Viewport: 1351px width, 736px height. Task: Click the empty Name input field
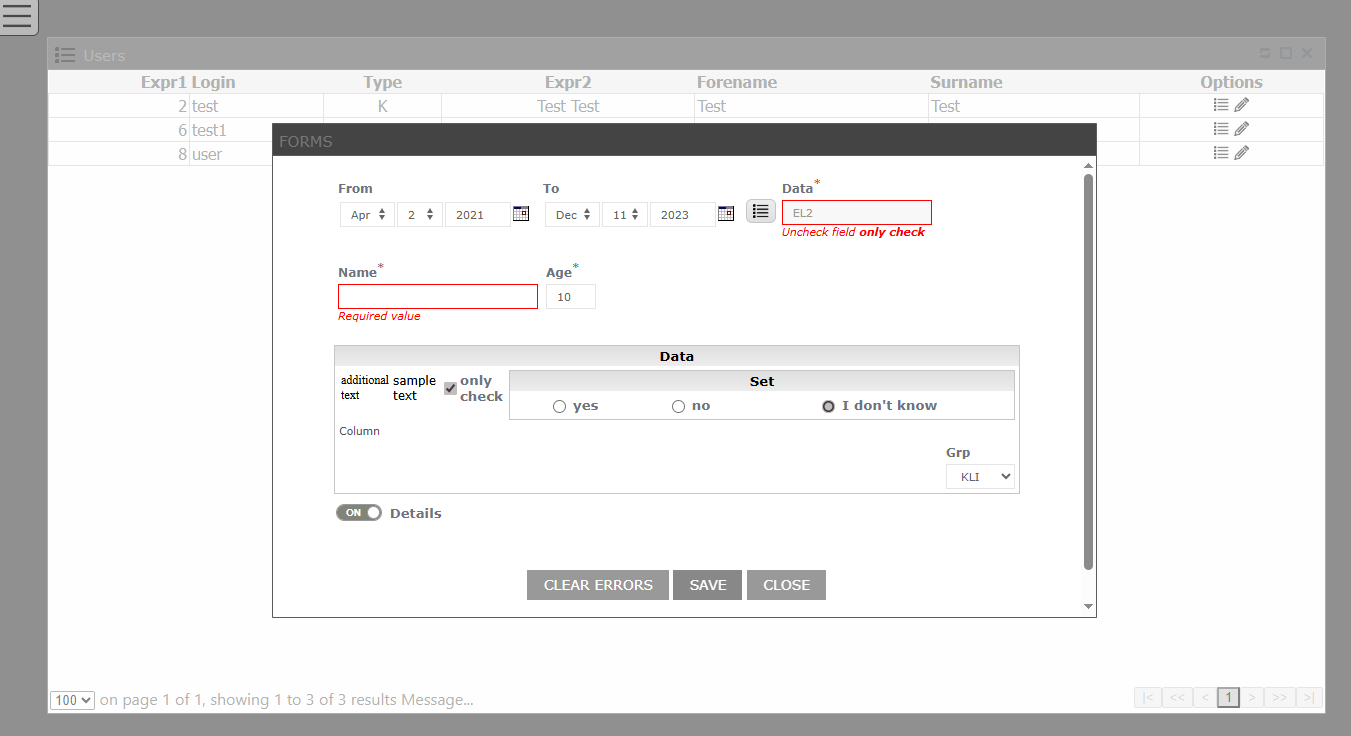coord(437,296)
